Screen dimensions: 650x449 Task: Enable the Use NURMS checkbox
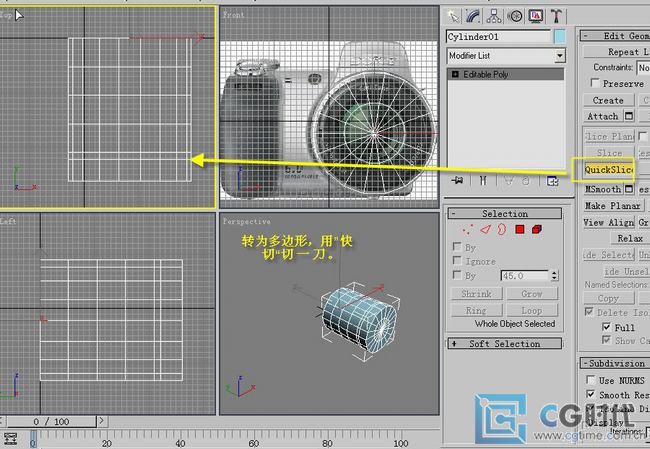[591, 380]
